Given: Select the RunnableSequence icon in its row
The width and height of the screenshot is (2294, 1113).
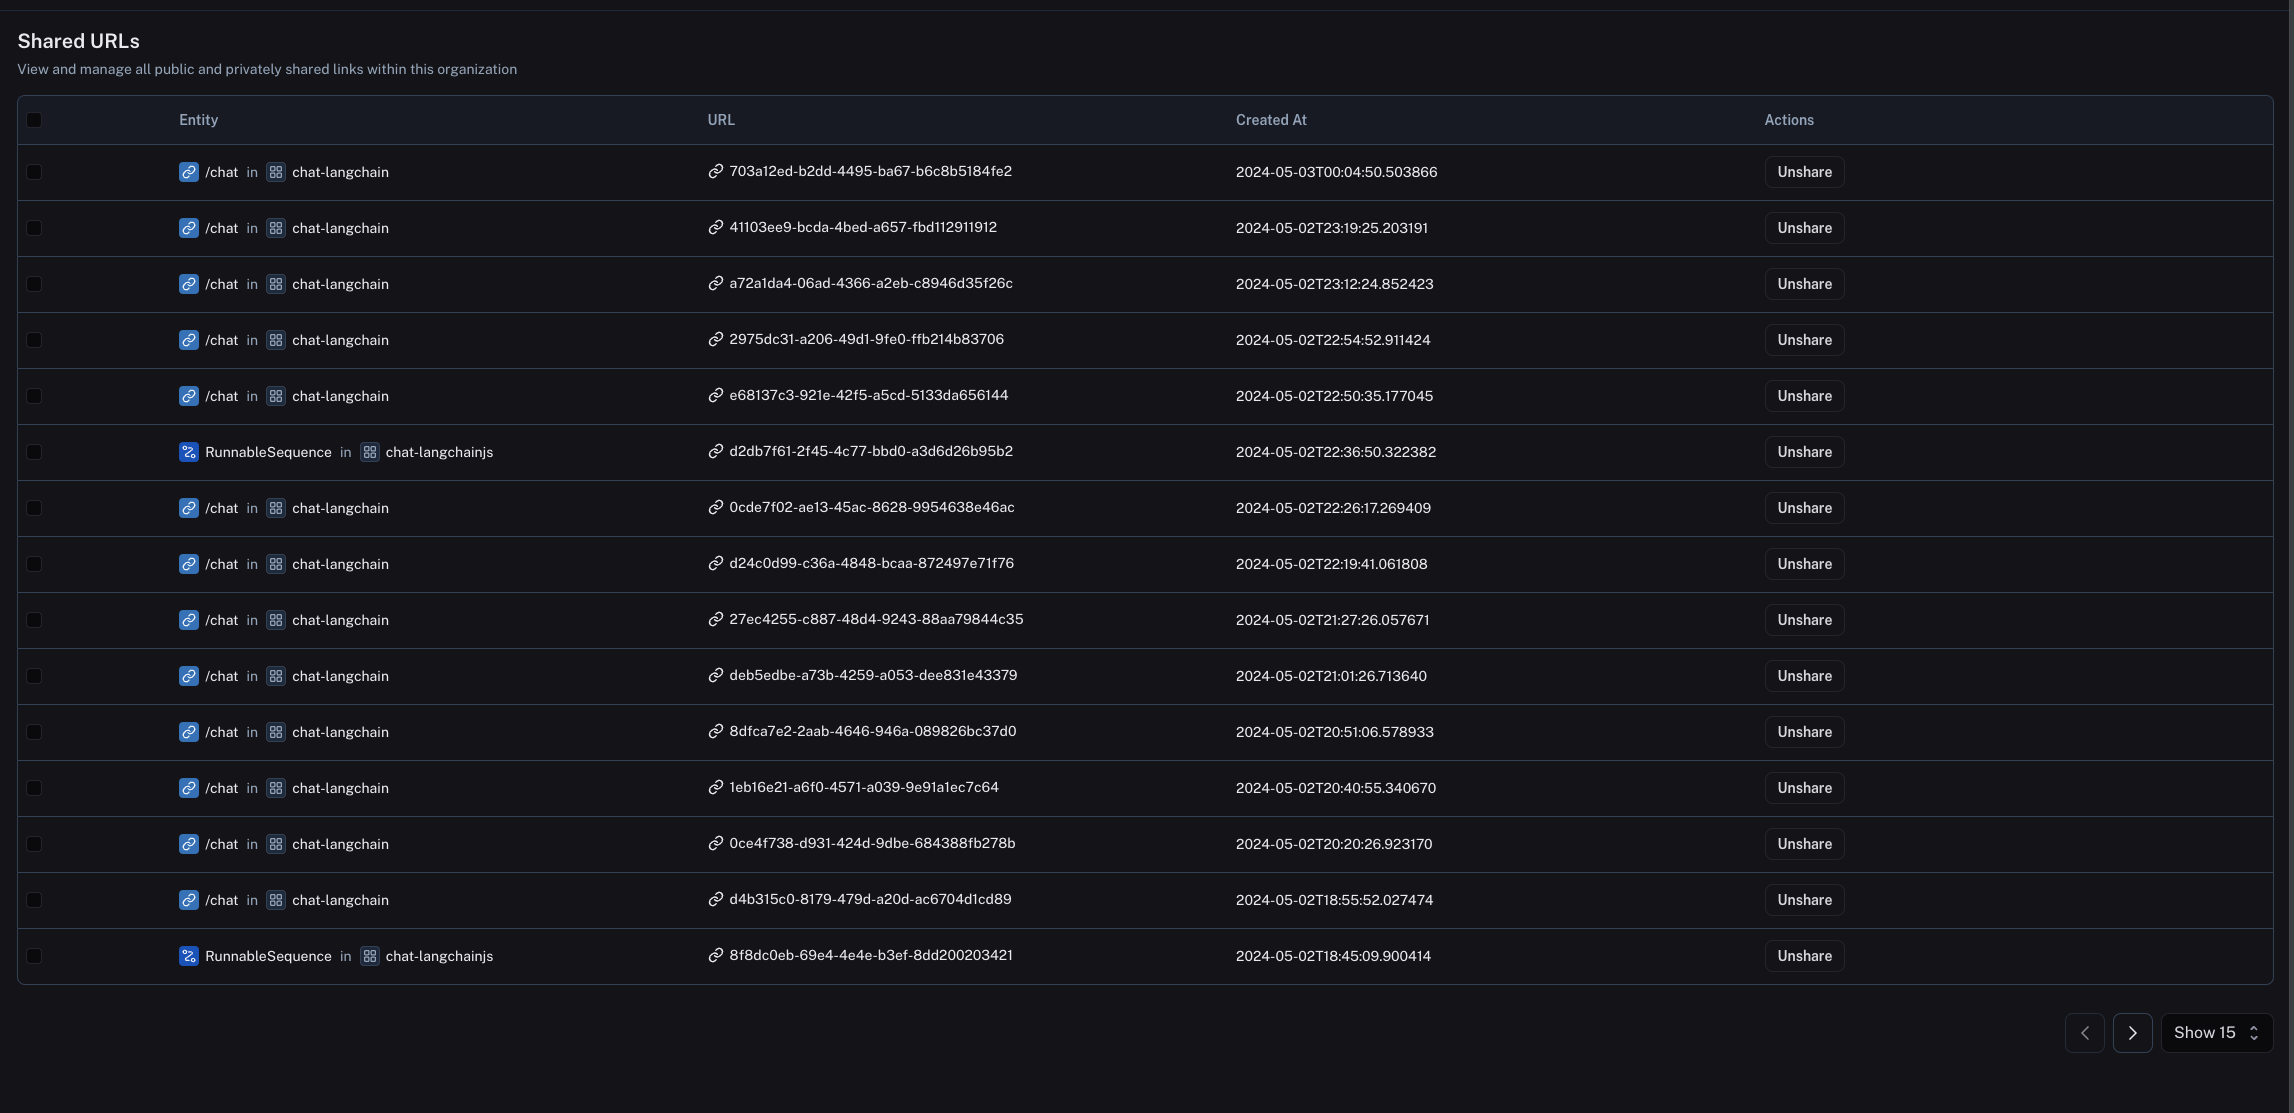Looking at the screenshot, I should point(189,452).
